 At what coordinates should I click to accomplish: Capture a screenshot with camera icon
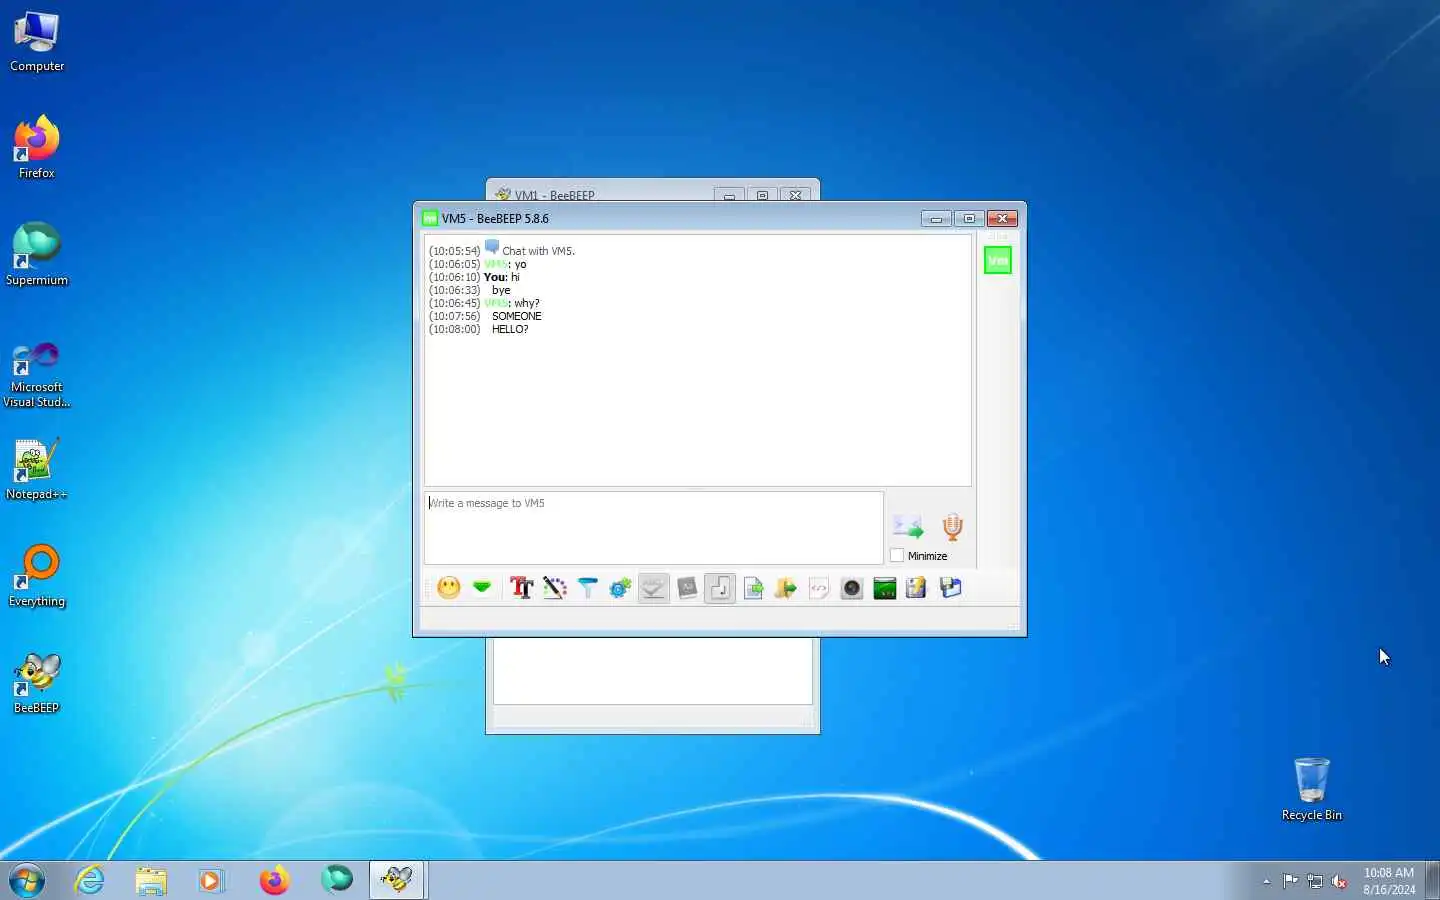click(x=852, y=588)
